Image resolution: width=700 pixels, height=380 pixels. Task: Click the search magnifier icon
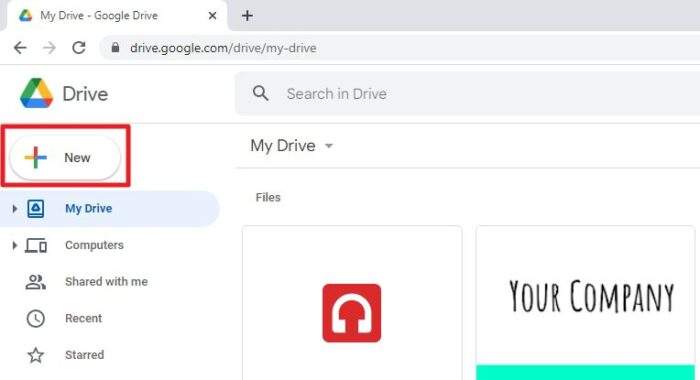click(x=260, y=93)
